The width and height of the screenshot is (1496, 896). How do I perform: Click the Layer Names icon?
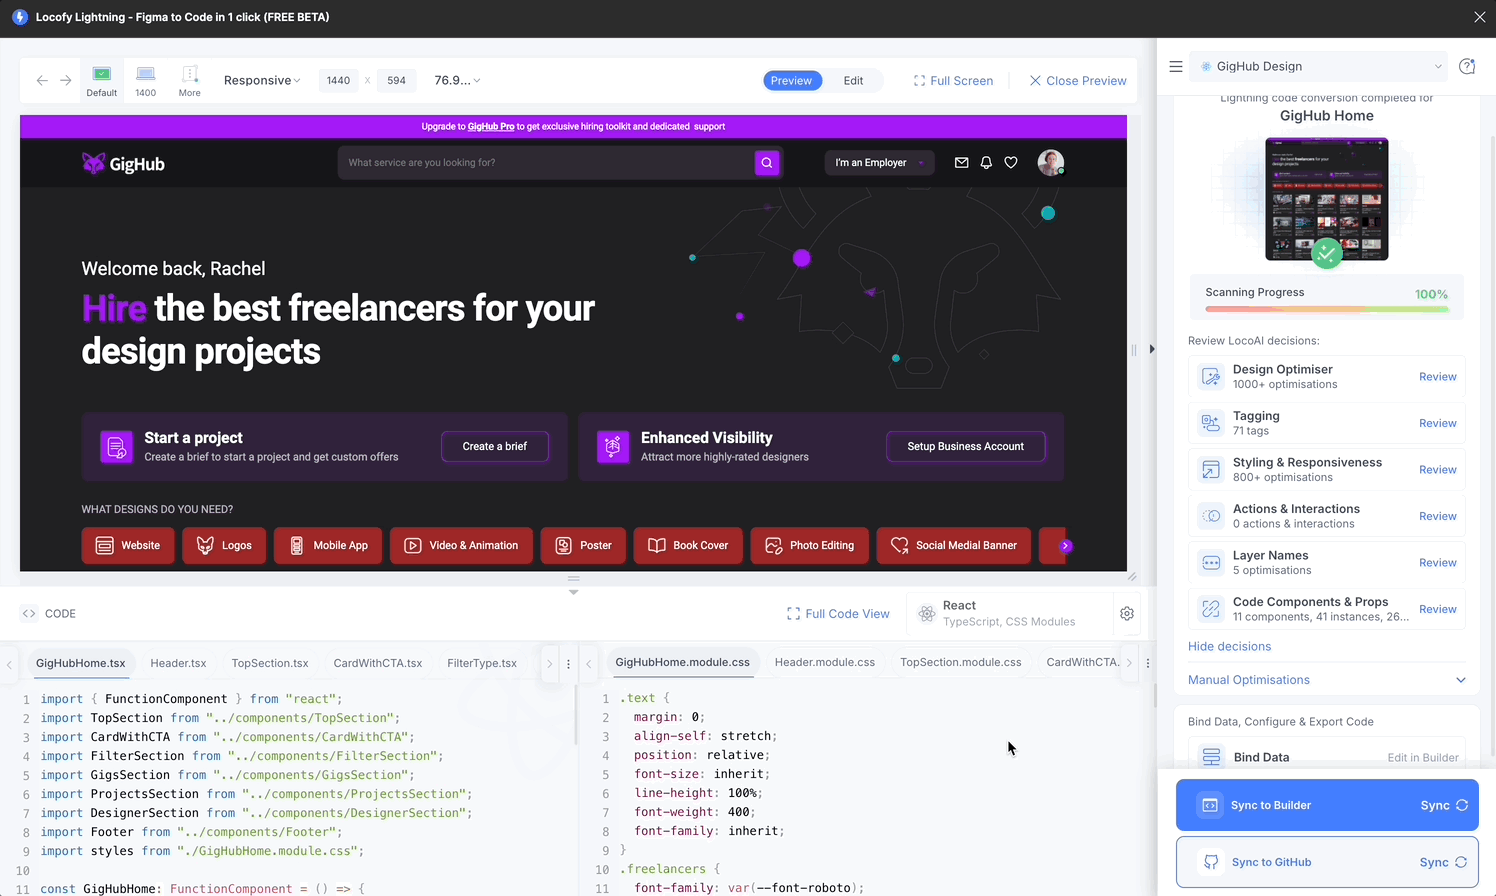coord(1211,563)
